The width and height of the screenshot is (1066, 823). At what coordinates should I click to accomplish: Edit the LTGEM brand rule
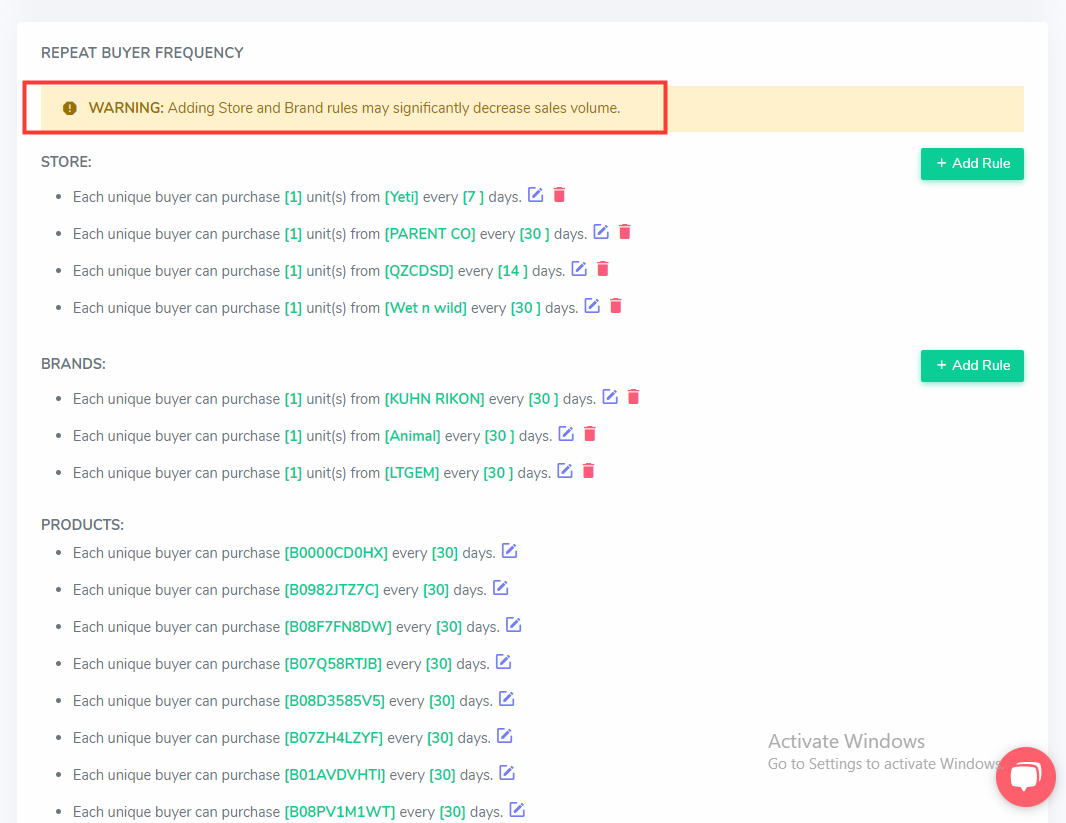(565, 471)
